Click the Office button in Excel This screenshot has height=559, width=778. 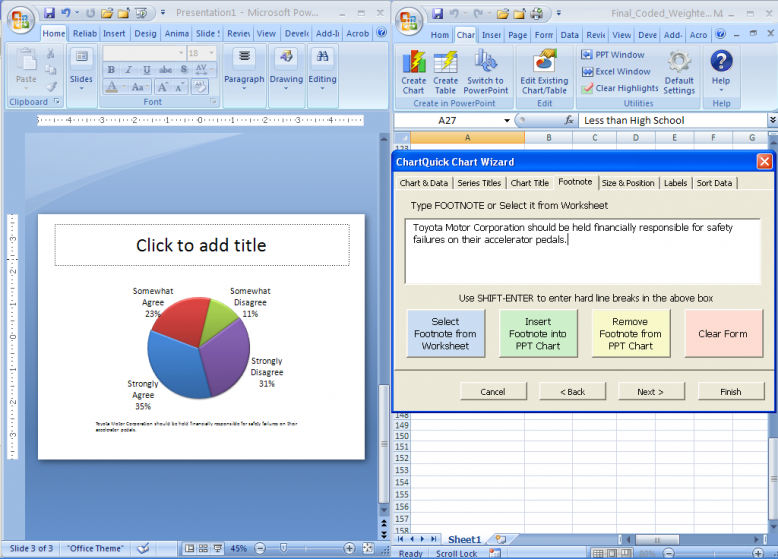[409, 21]
